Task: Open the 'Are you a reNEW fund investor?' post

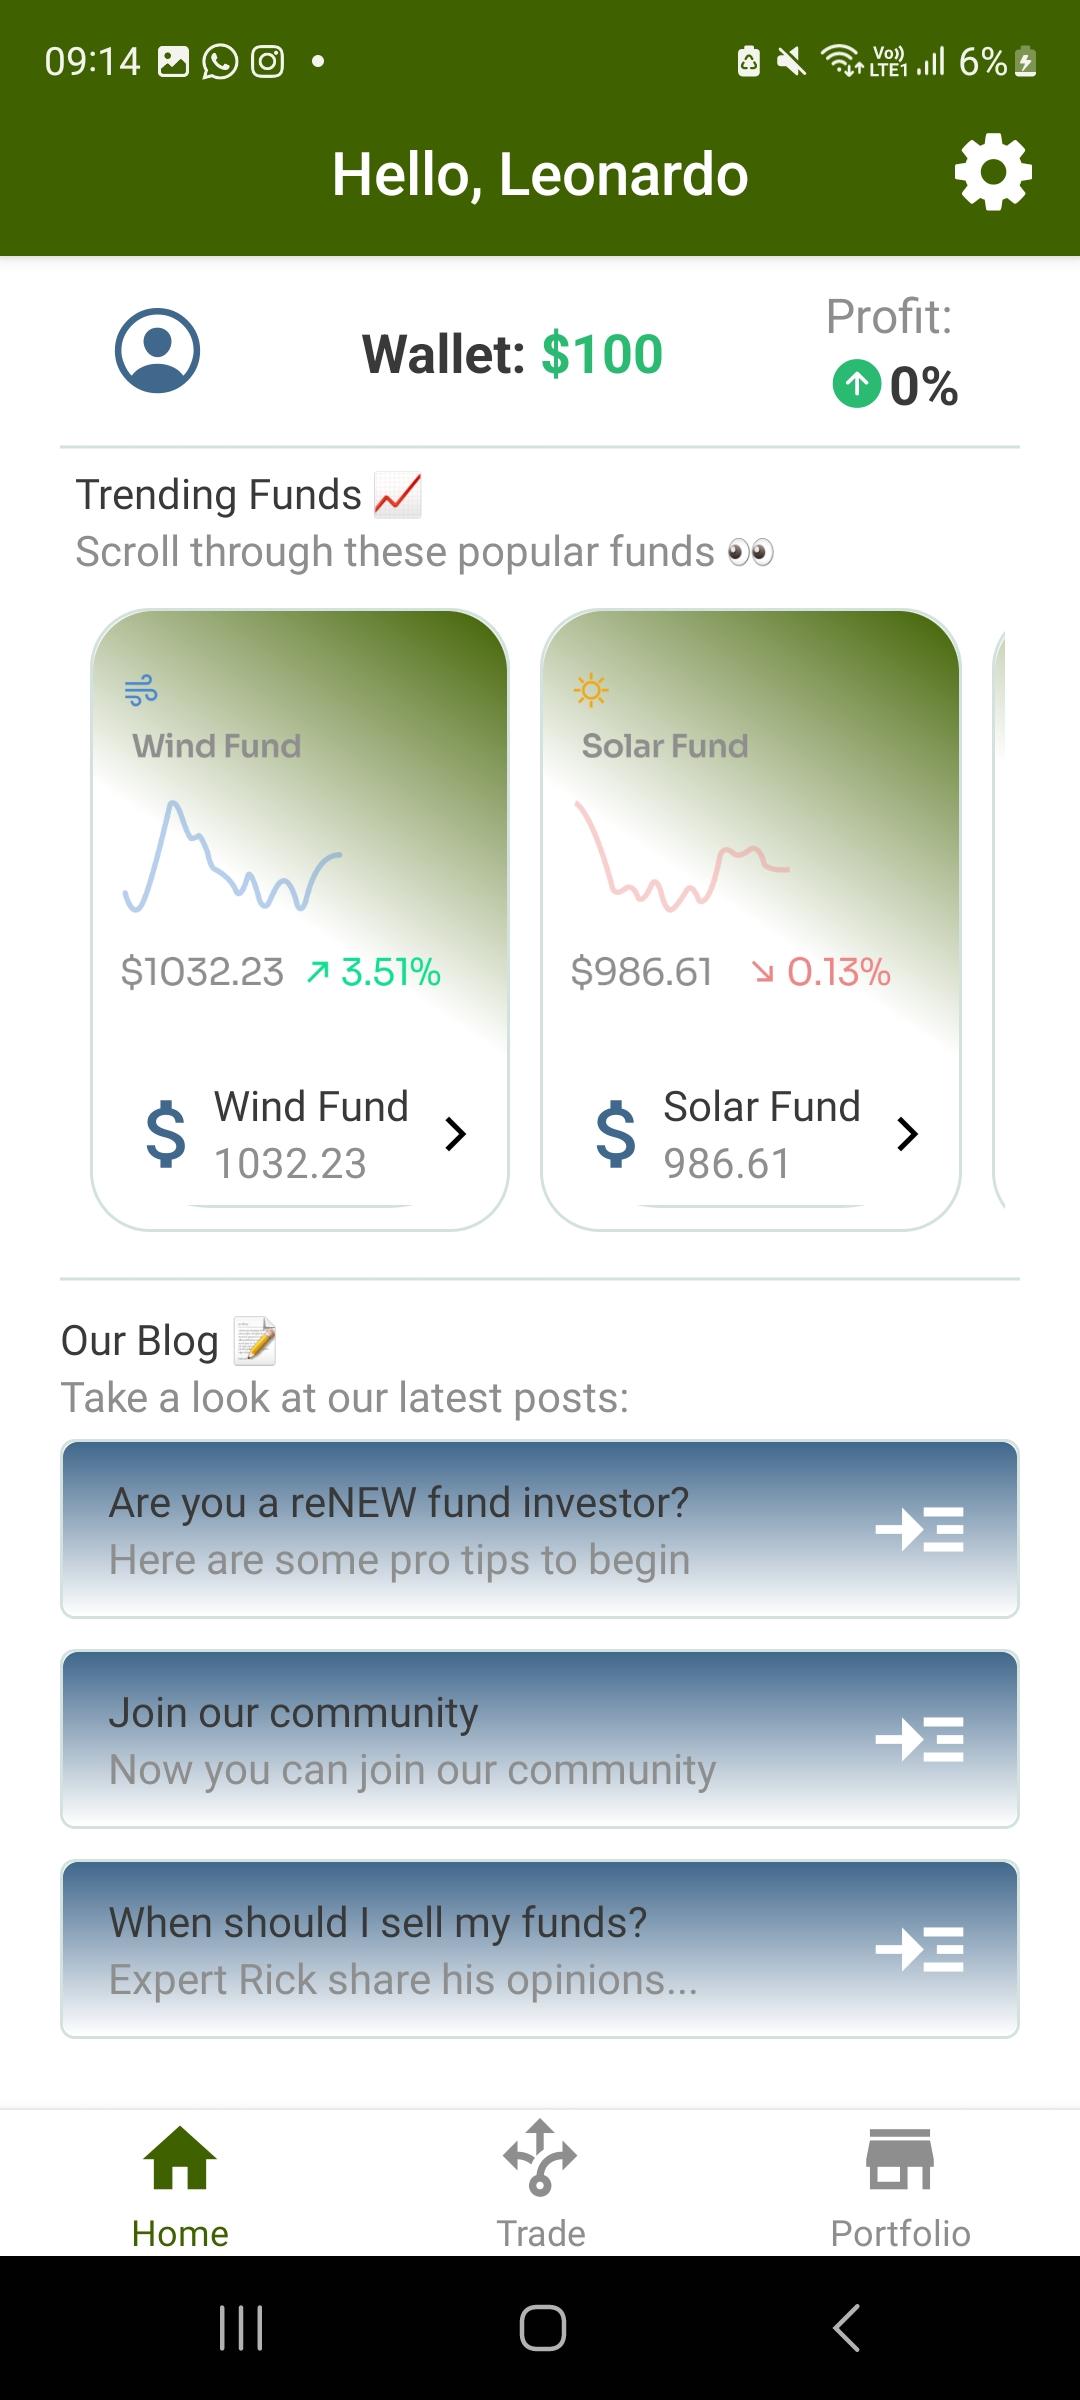Action: pyautogui.click(x=540, y=1529)
